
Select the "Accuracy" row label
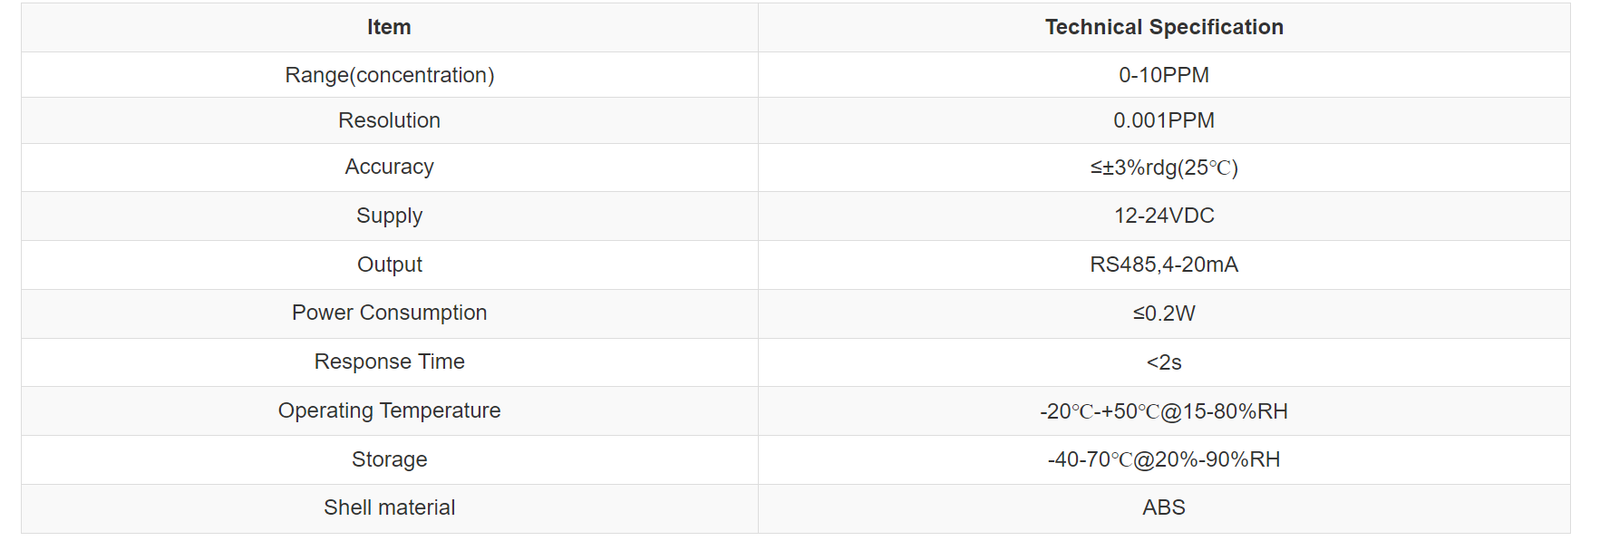[389, 167]
